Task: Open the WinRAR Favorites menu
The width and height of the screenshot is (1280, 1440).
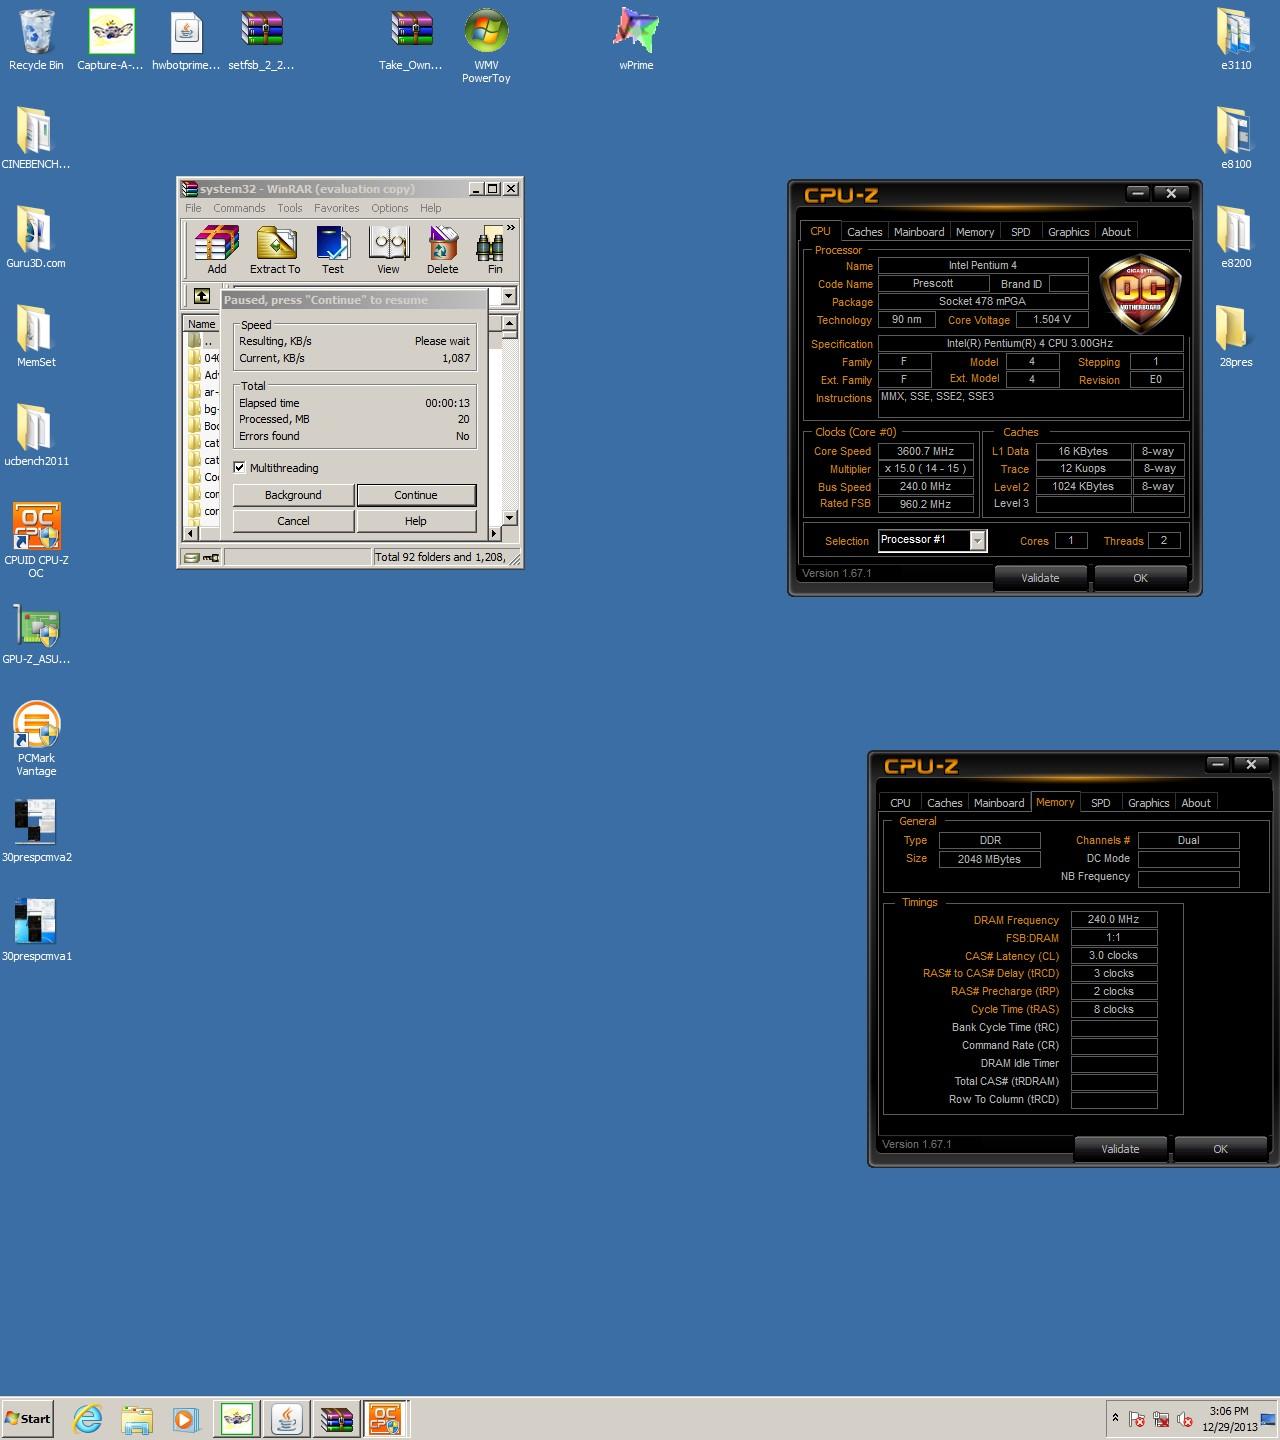Action: [337, 208]
